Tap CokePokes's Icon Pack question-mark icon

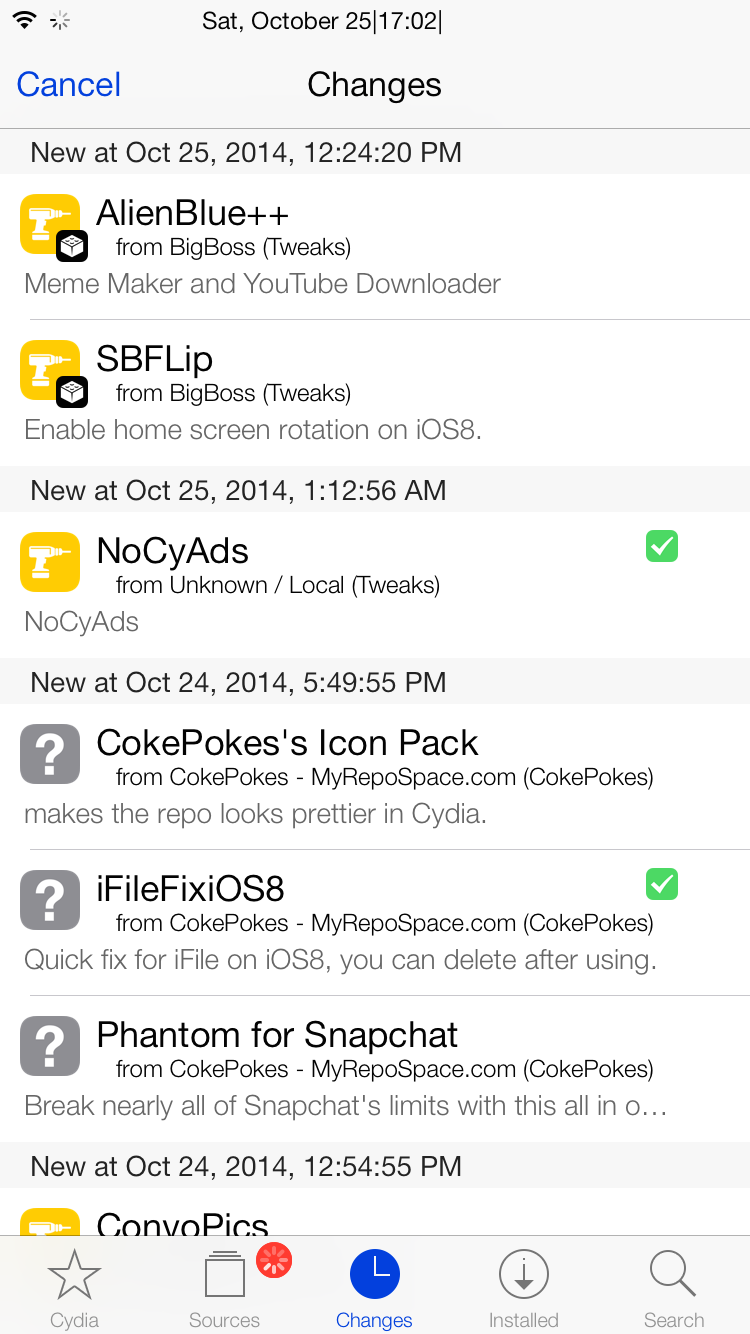coord(50,754)
